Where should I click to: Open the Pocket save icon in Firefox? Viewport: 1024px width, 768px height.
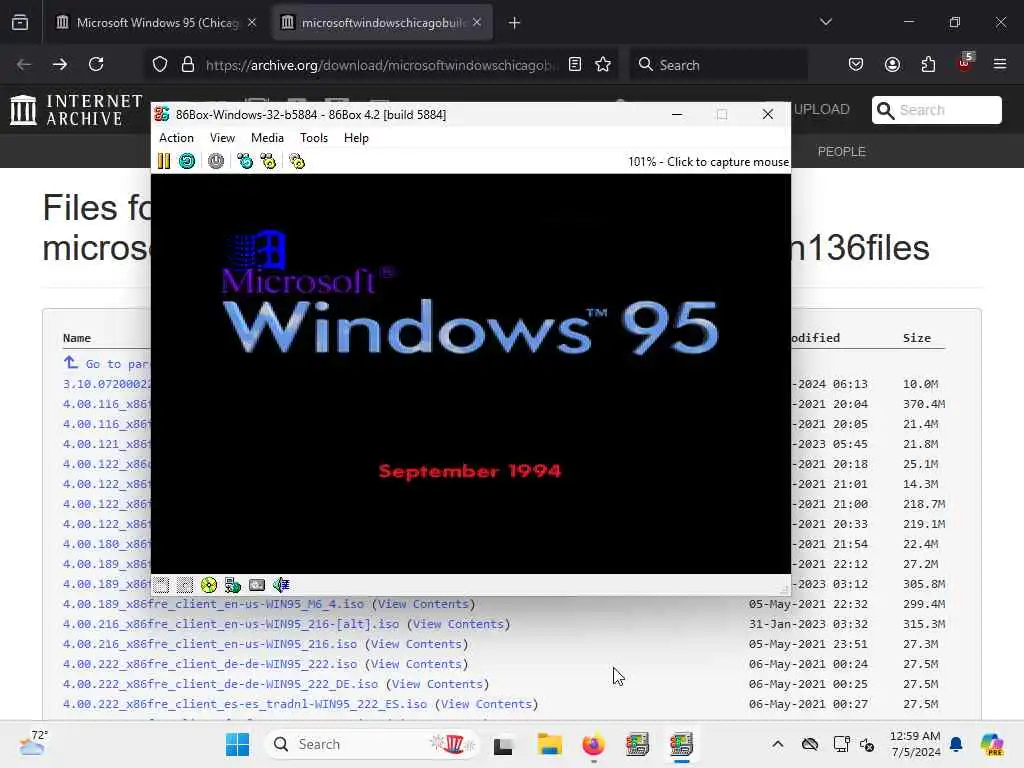856,64
